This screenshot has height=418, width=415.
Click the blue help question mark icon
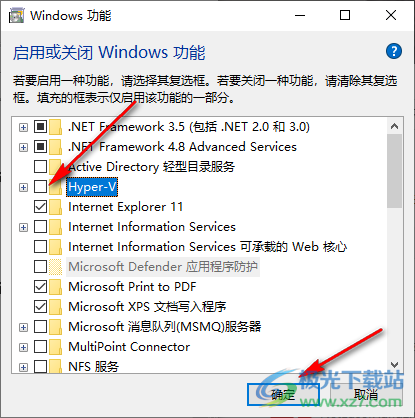(x=394, y=51)
